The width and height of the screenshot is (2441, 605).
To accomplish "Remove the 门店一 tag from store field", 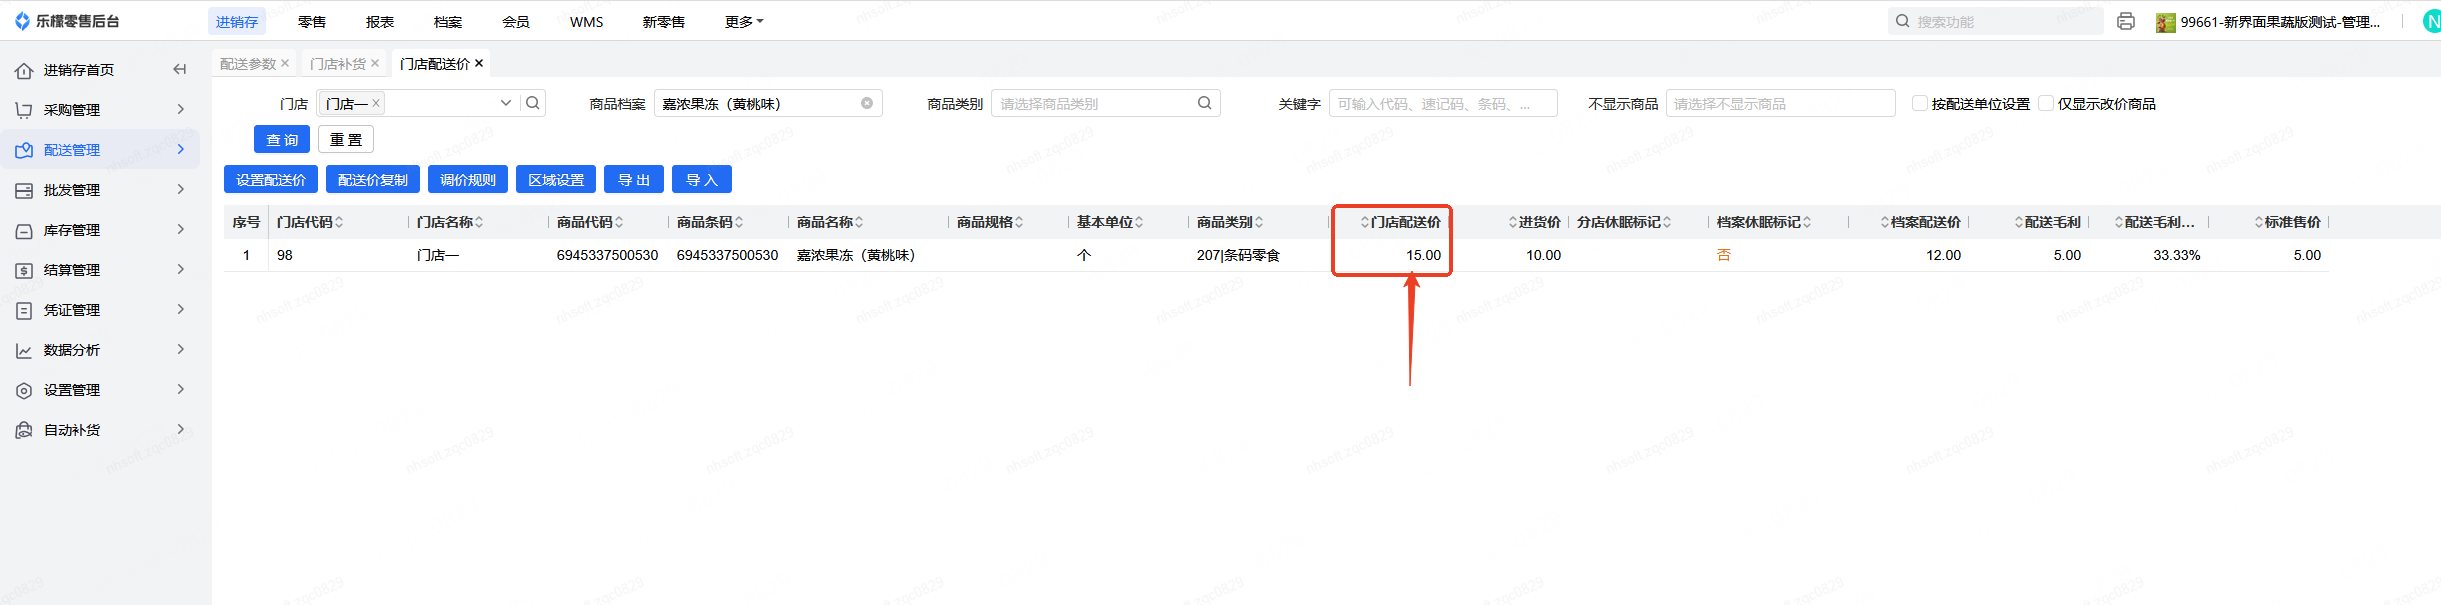I will point(376,103).
